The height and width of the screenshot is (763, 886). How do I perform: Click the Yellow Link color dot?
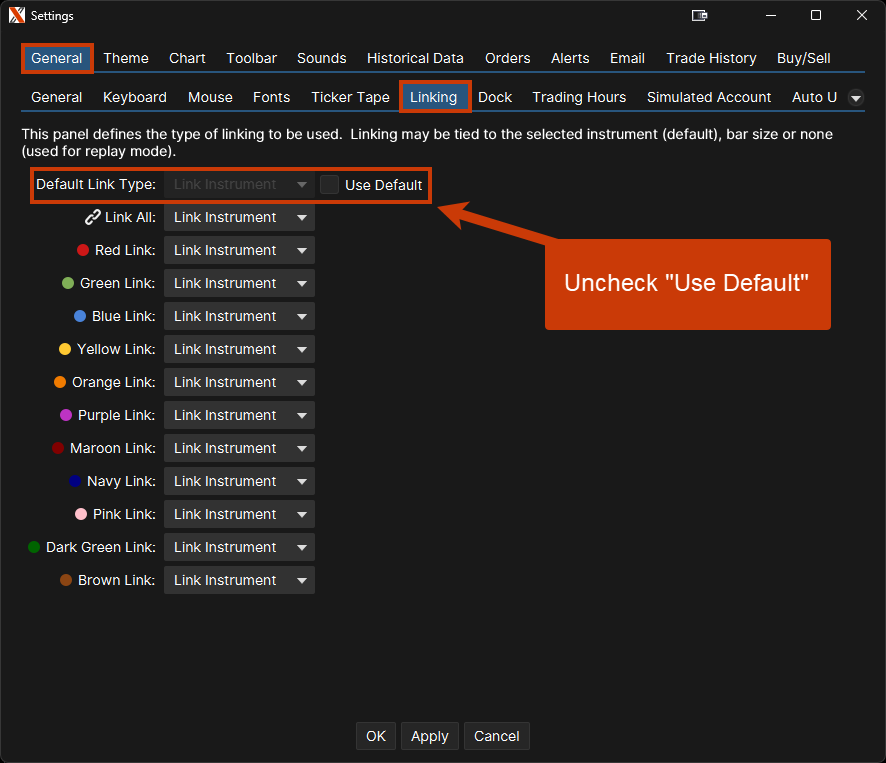[x=65, y=349]
